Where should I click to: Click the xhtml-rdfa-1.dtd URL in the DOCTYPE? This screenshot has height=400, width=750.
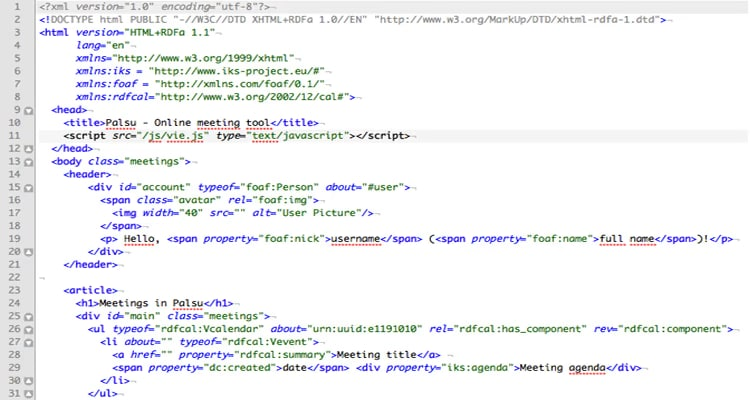click(x=520, y=20)
